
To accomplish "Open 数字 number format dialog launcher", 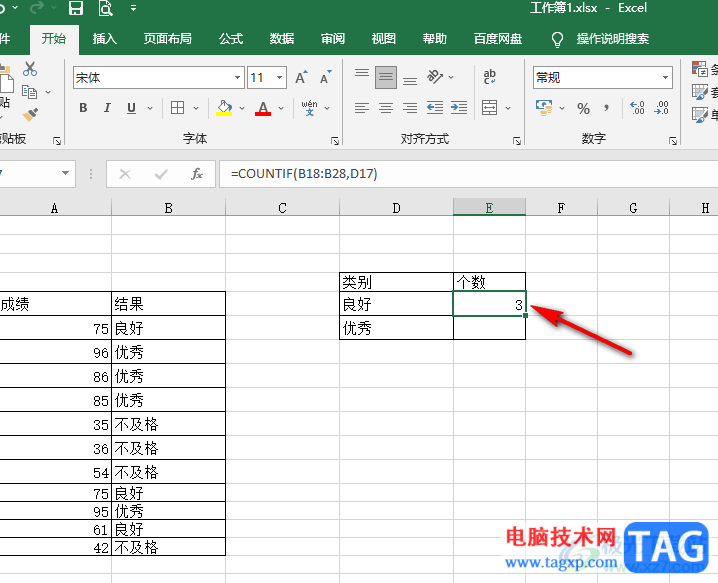I will coord(673,141).
